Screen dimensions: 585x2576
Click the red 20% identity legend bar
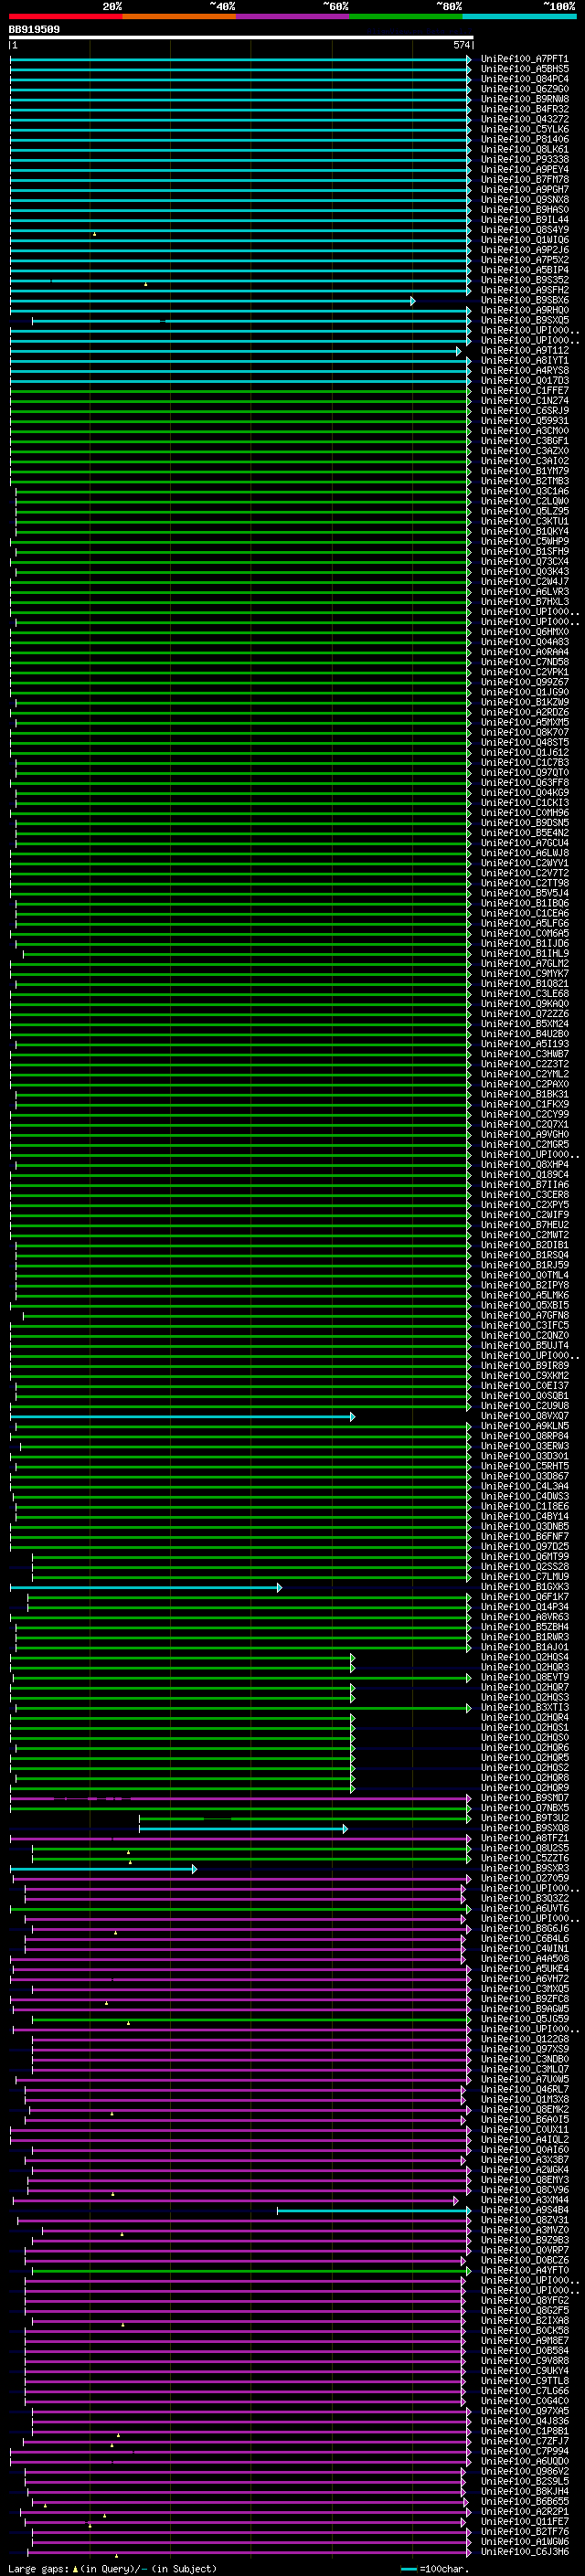pyautogui.click(x=65, y=16)
